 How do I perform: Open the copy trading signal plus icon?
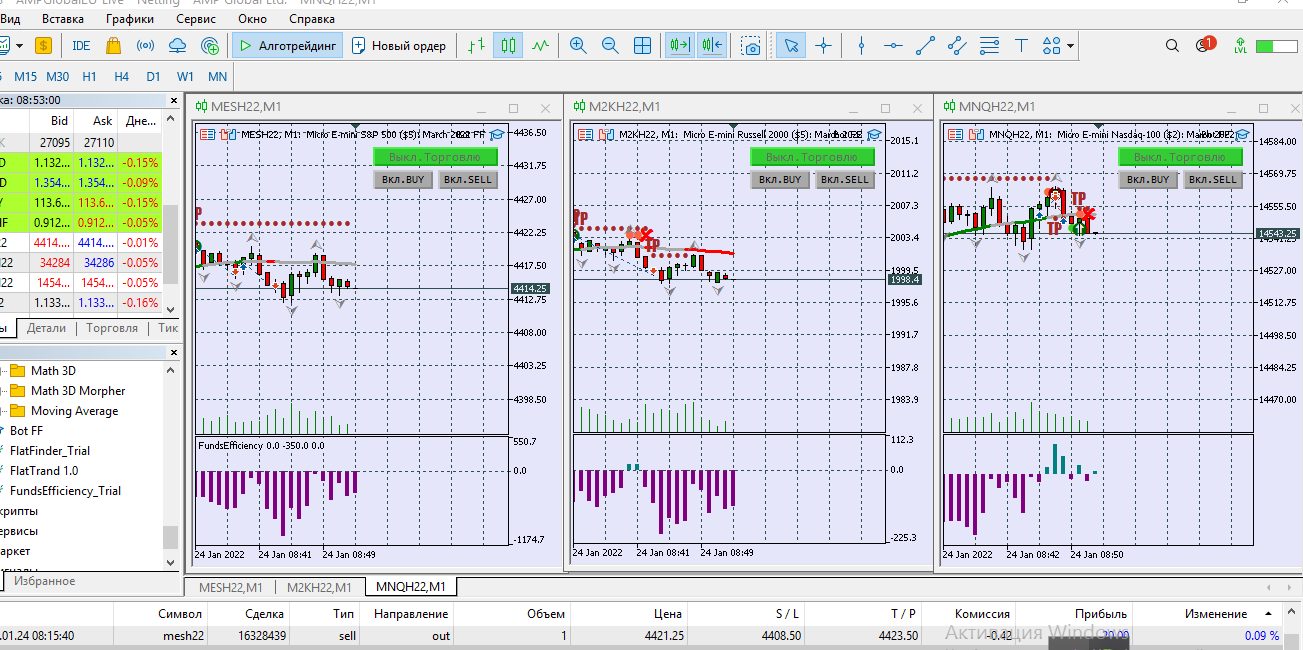click(210, 45)
